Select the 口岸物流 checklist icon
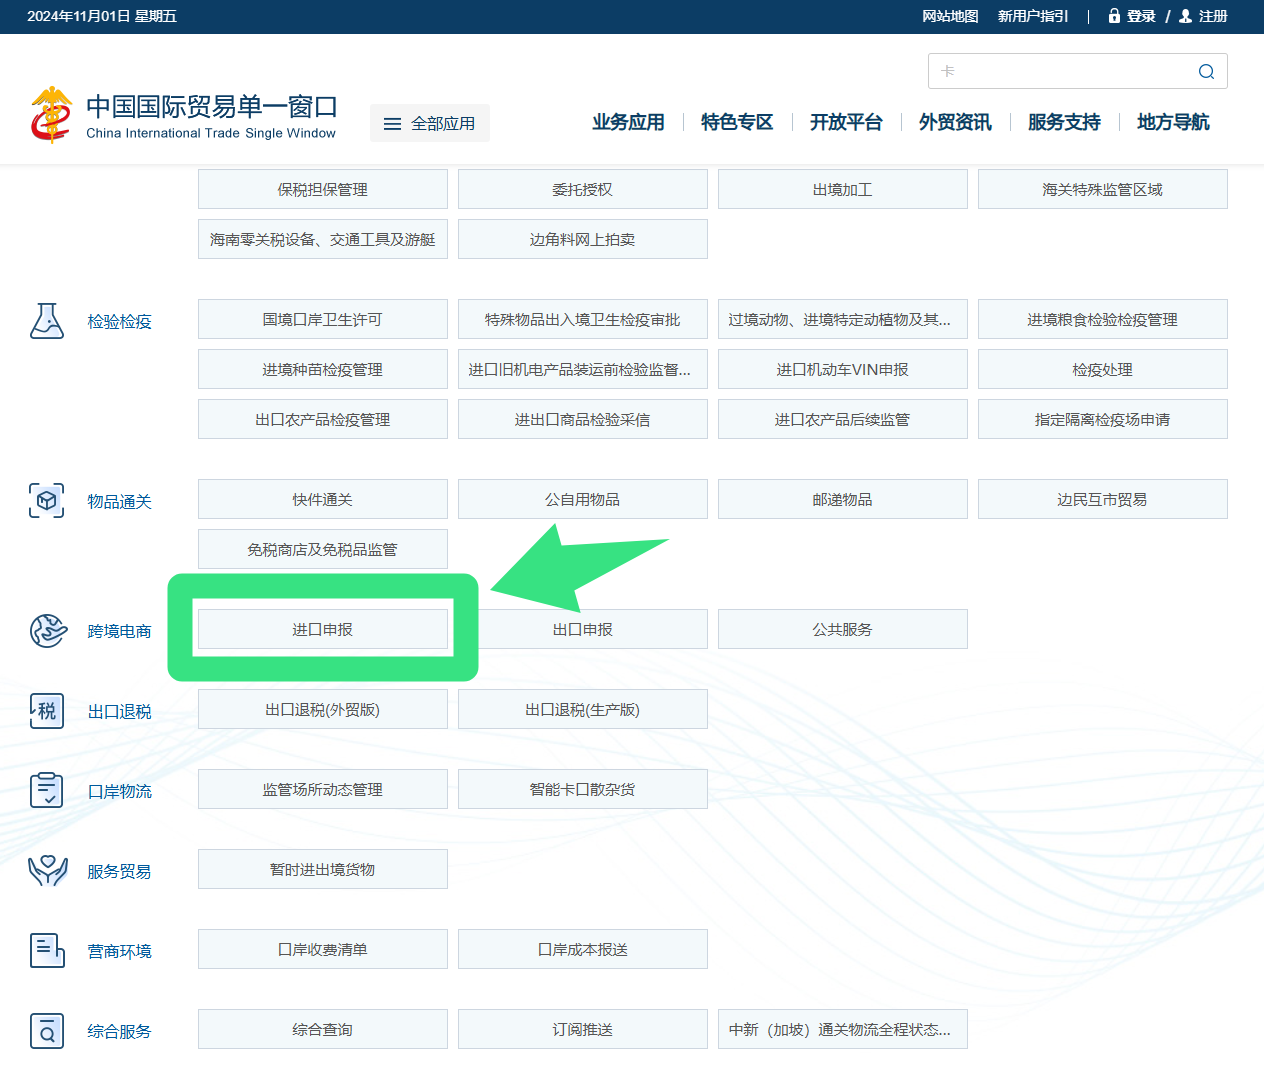This screenshot has height=1078, width=1264. pyautogui.click(x=47, y=789)
